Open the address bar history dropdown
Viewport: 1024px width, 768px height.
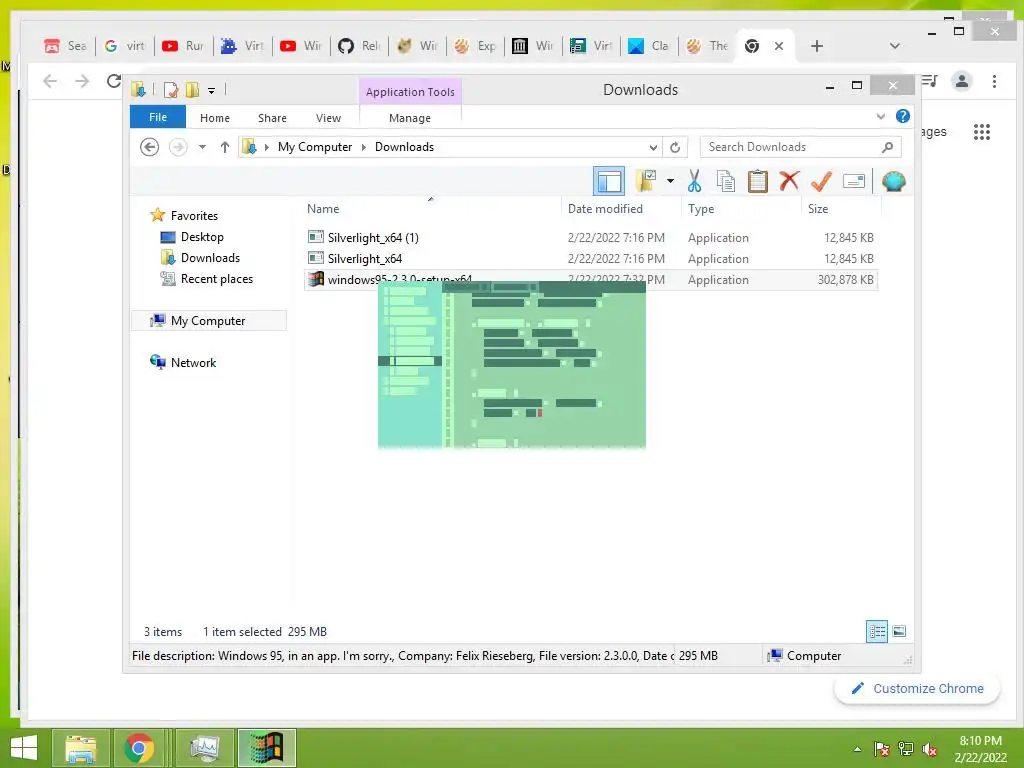653,147
